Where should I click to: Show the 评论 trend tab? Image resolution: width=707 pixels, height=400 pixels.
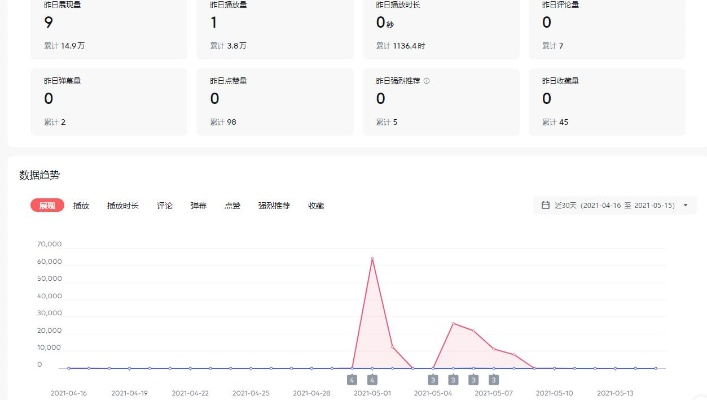point(165,205)
